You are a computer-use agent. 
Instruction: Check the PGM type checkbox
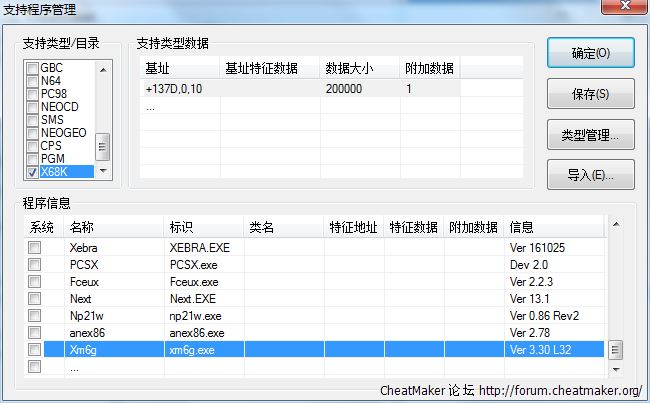(x=33, y=159)
